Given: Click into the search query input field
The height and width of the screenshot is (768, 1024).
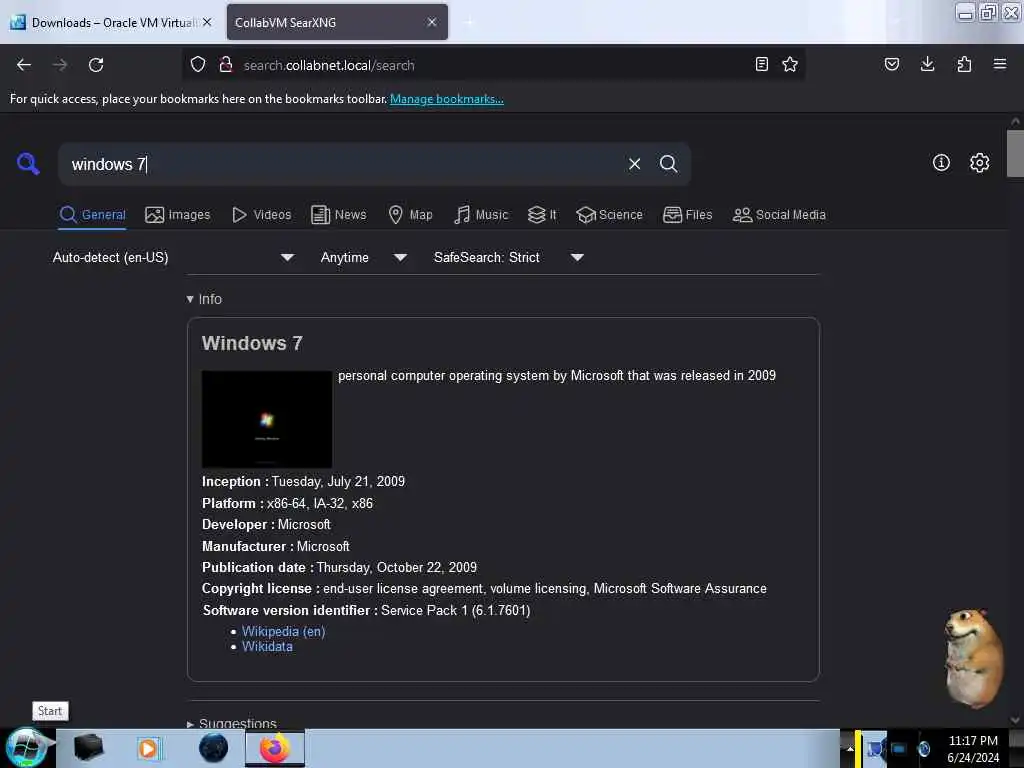Looking at the screenshot, I should [346, 164].
